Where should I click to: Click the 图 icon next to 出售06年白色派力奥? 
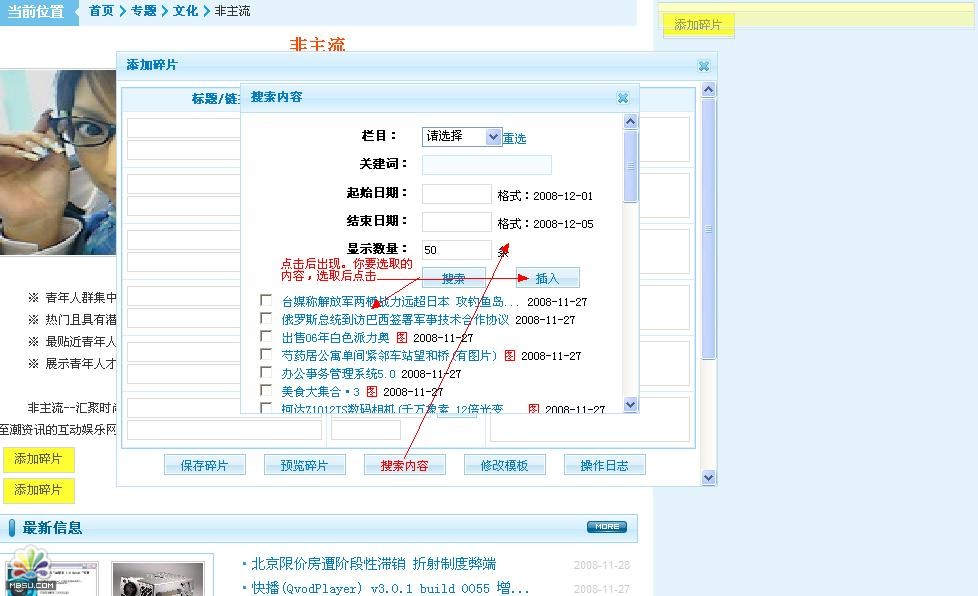tap(402, 338)
